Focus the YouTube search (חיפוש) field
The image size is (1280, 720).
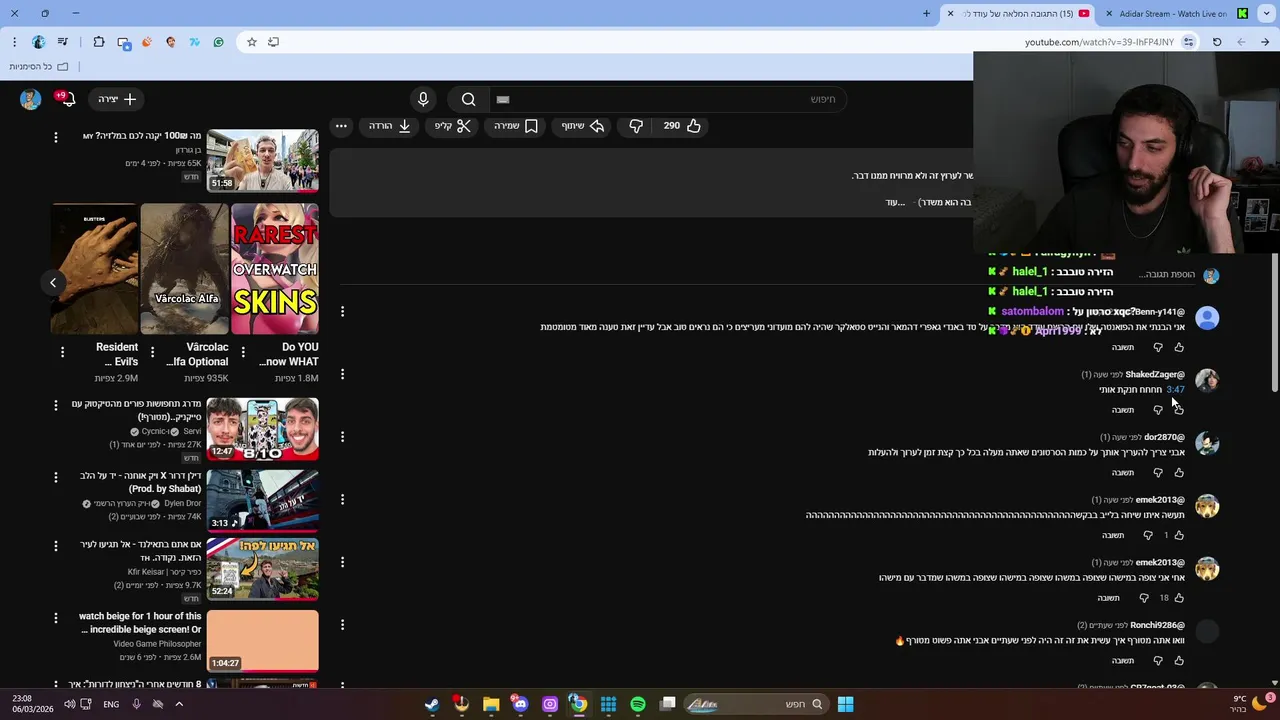[668, 99]
